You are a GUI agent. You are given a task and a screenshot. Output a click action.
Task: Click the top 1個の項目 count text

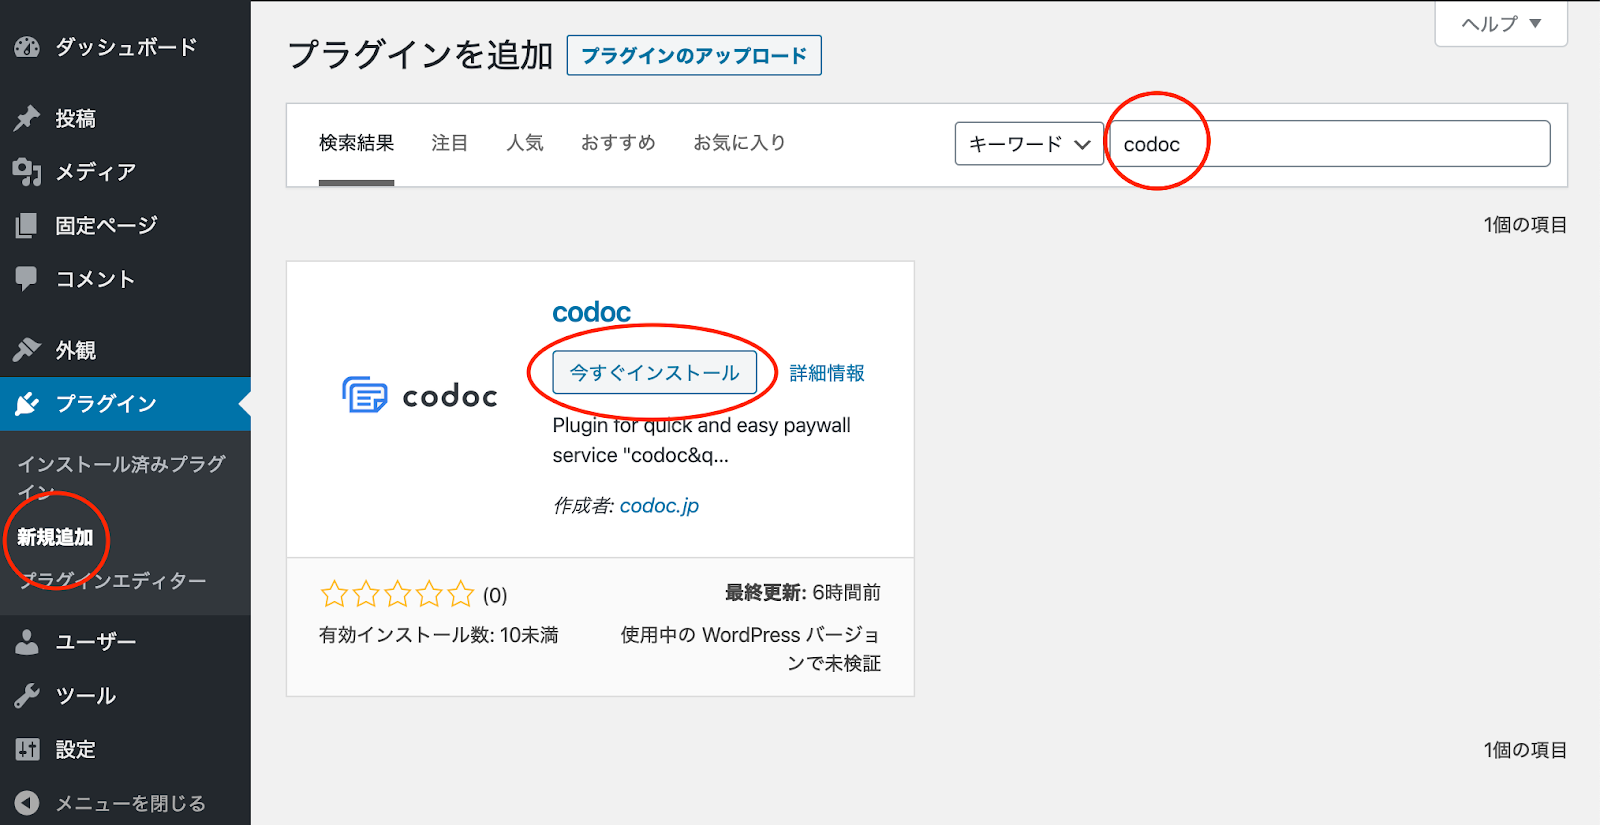coord(1525,225)
